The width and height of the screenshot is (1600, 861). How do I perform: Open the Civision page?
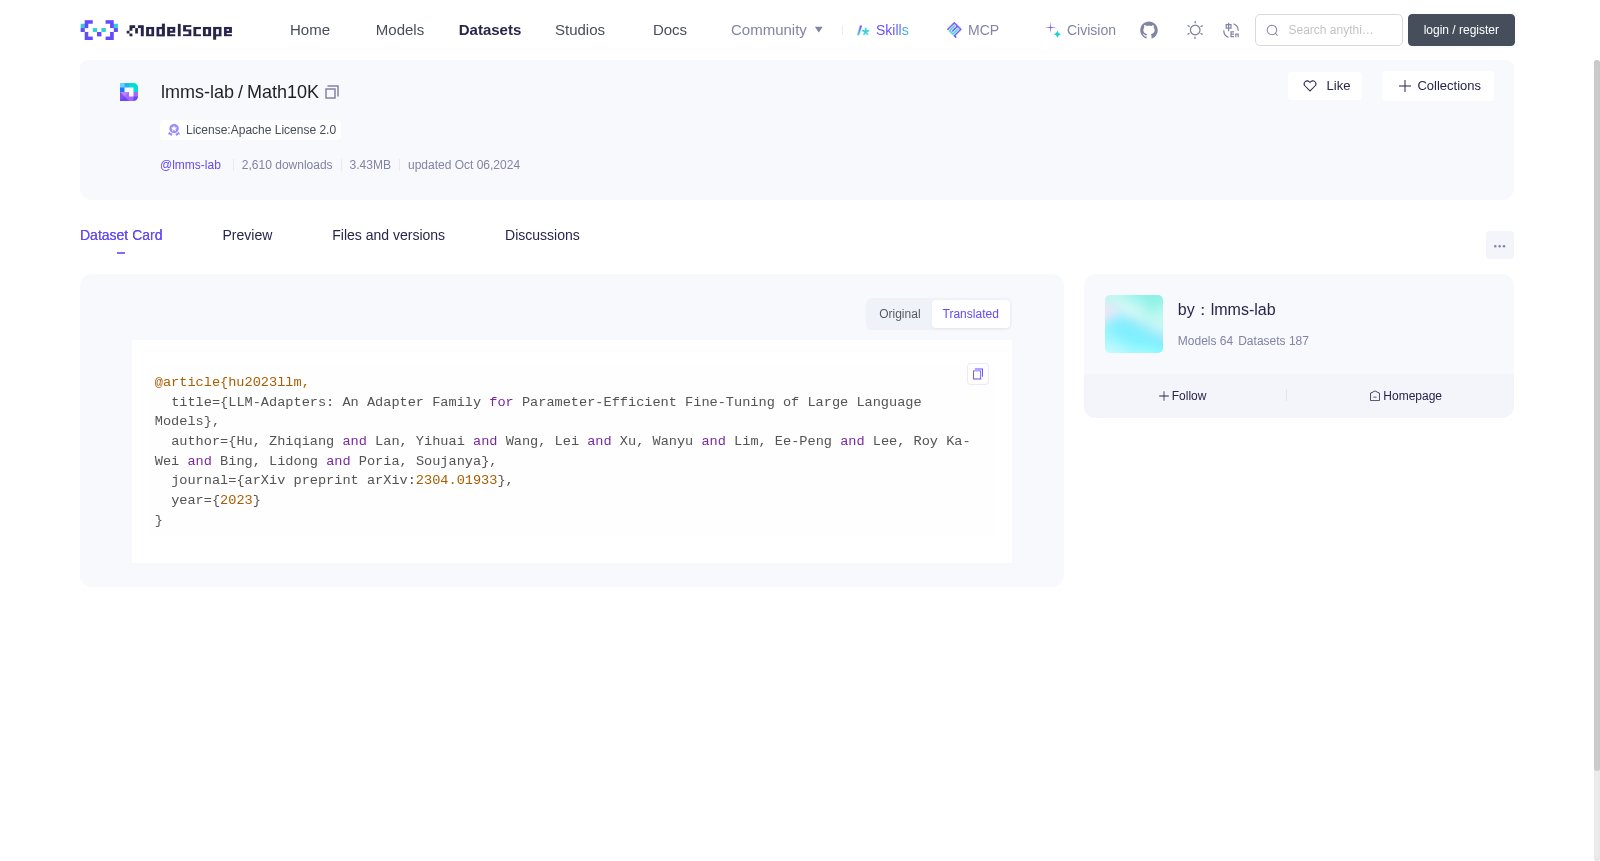coord(1081,30)
